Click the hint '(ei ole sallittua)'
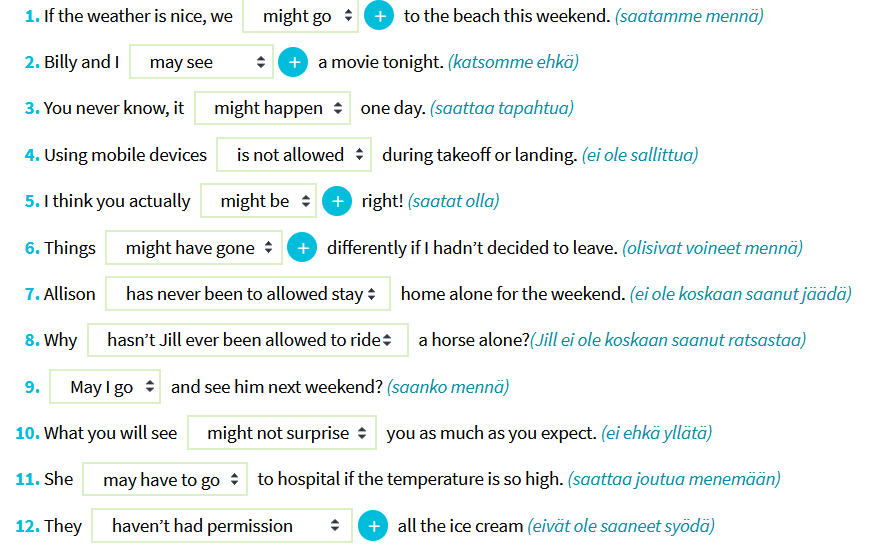This screenshot has width=896, height=549. (x=640, y=155)
